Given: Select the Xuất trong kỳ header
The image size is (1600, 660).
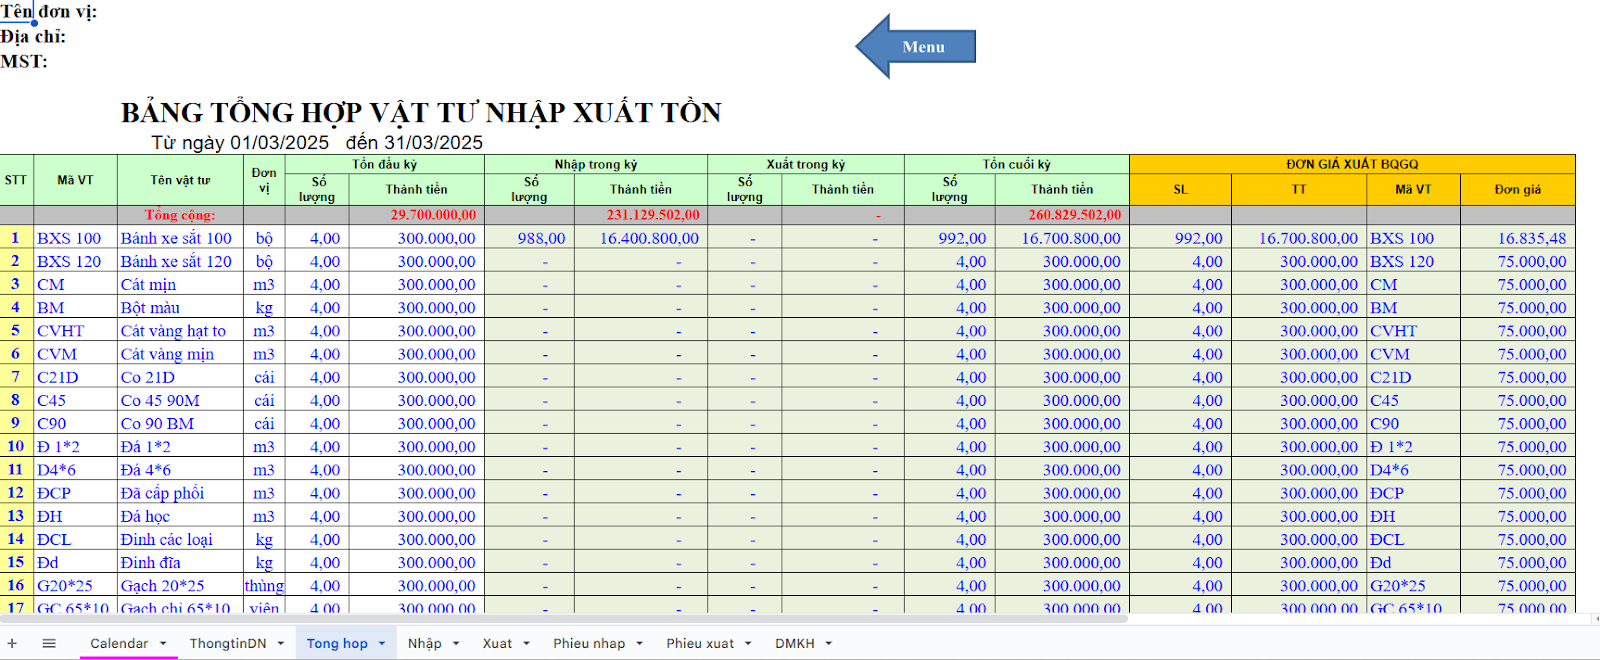Looking at the screenshot, I should 806,164.
